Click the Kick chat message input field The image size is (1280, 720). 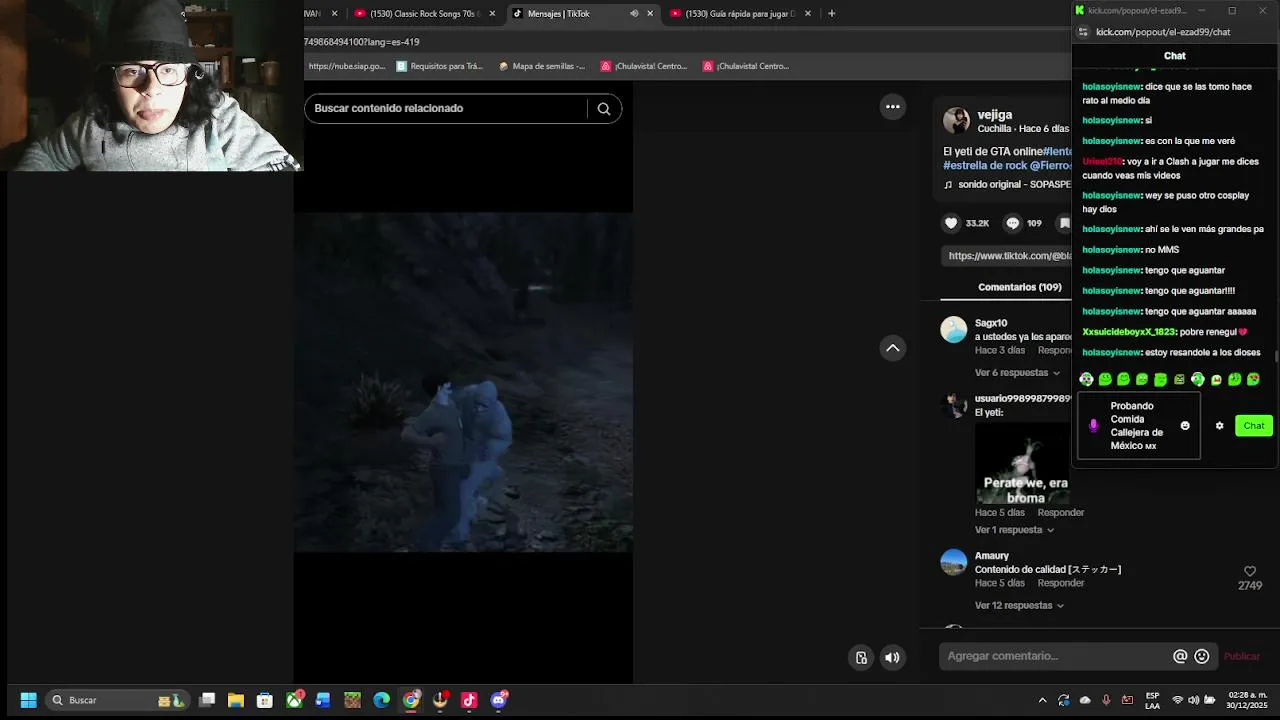1138,426
